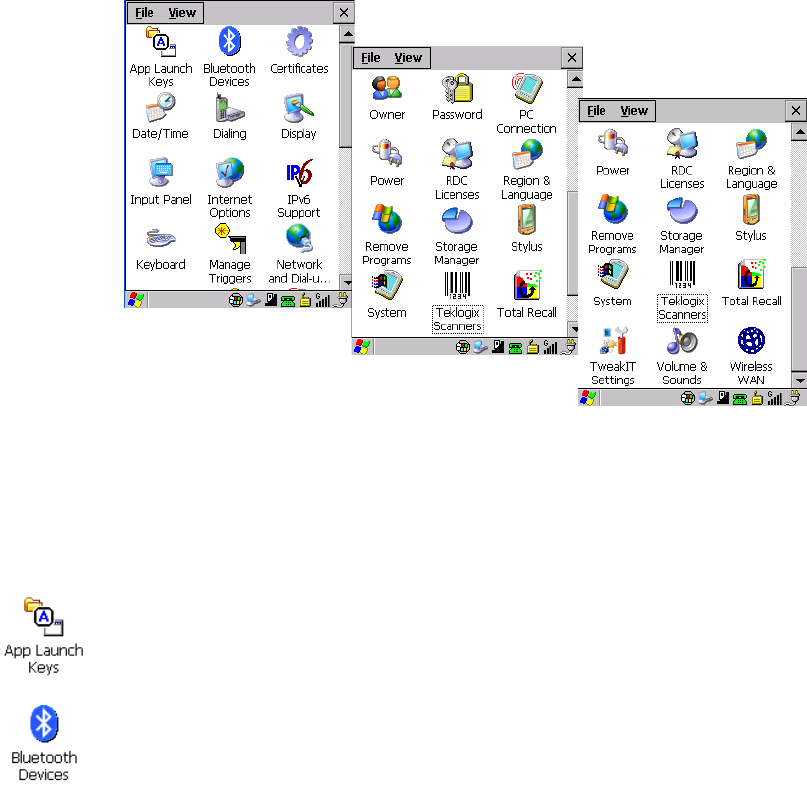Image resolution: width=807 pixels, height=785 pixels.
Task: Click signal strength tray icon below Total Recall and Stylus
Action: coord(550,347)
